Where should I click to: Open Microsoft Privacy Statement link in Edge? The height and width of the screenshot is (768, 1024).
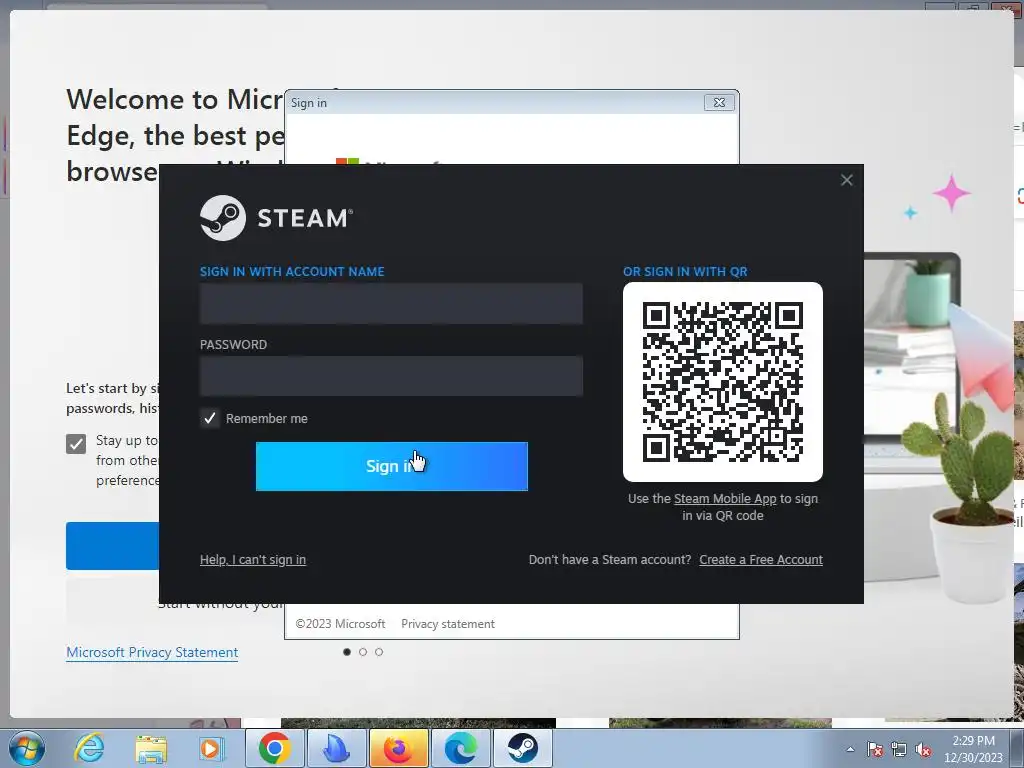tap(152, 652)
